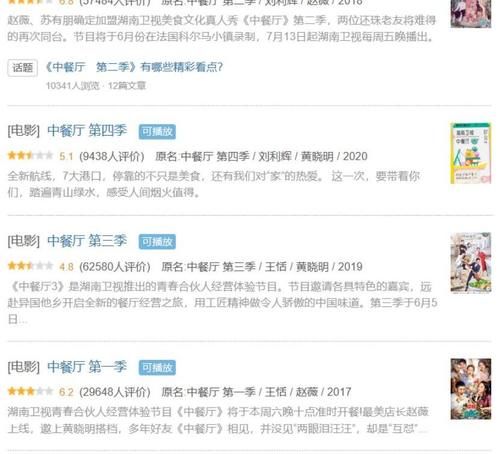Screen dimensions: 500x454
Task: Click the 4.8 rating score
Action: pos(66,267)
